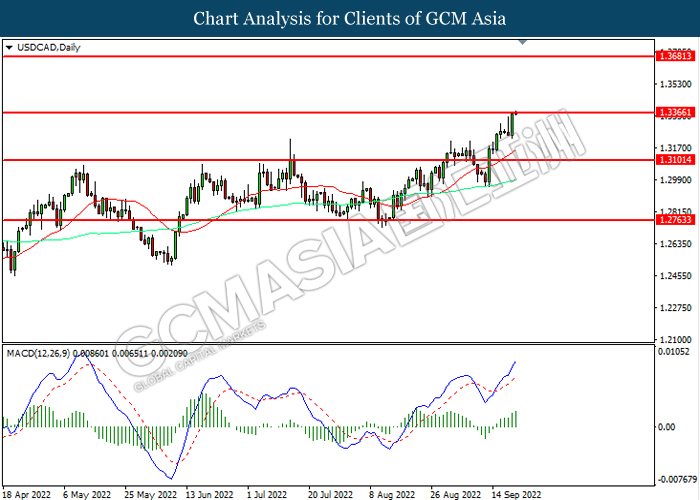Image resolution: width=700 pixels, height=500 pixels.
Task: Open the USDCAD,Daily chart dropdown arrow
Action: coord(9,47)
